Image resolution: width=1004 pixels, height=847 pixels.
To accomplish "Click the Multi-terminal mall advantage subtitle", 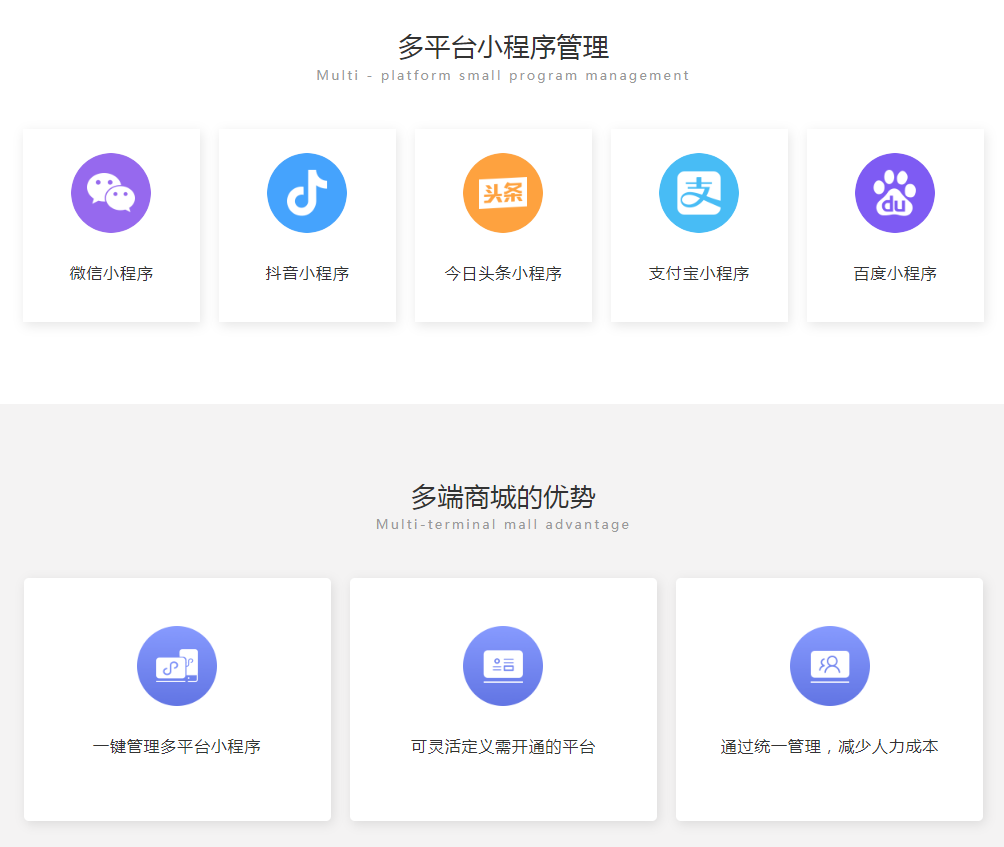I will [x=502, y=523].
